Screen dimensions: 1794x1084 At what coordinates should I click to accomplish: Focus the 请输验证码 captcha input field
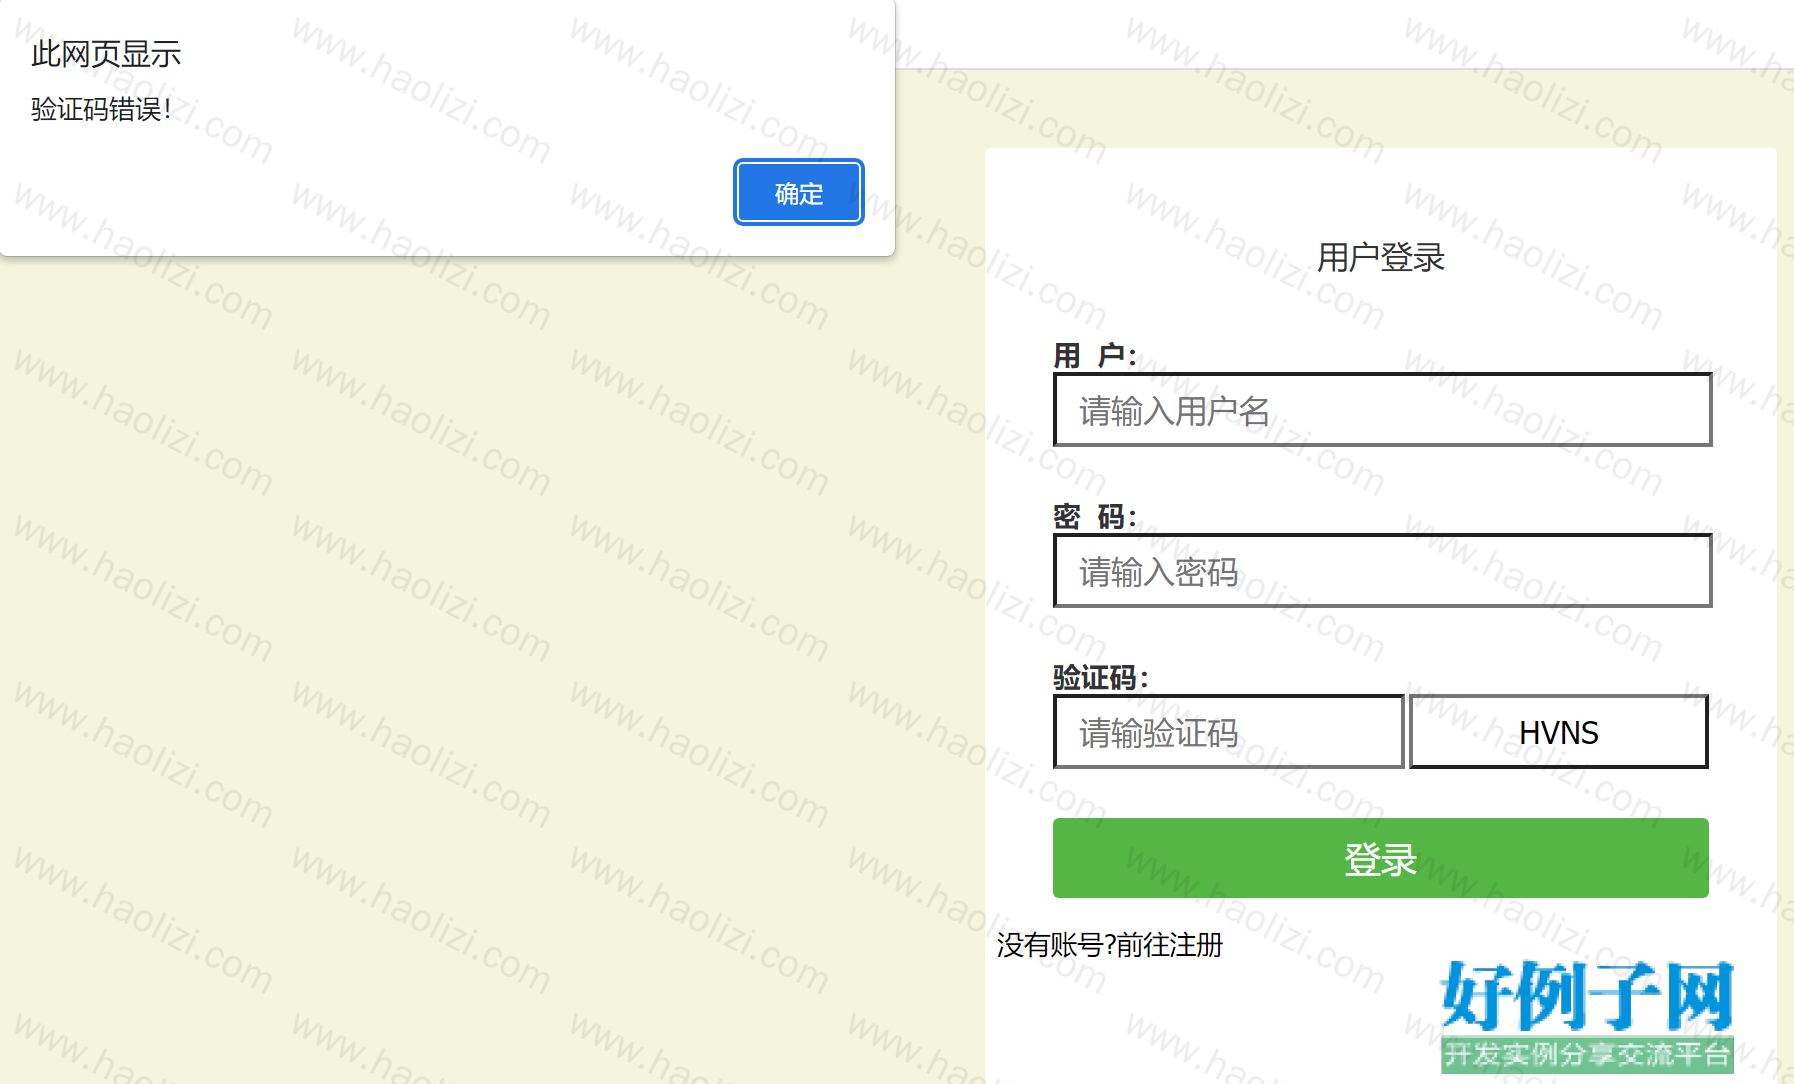tap(1229, 732)
